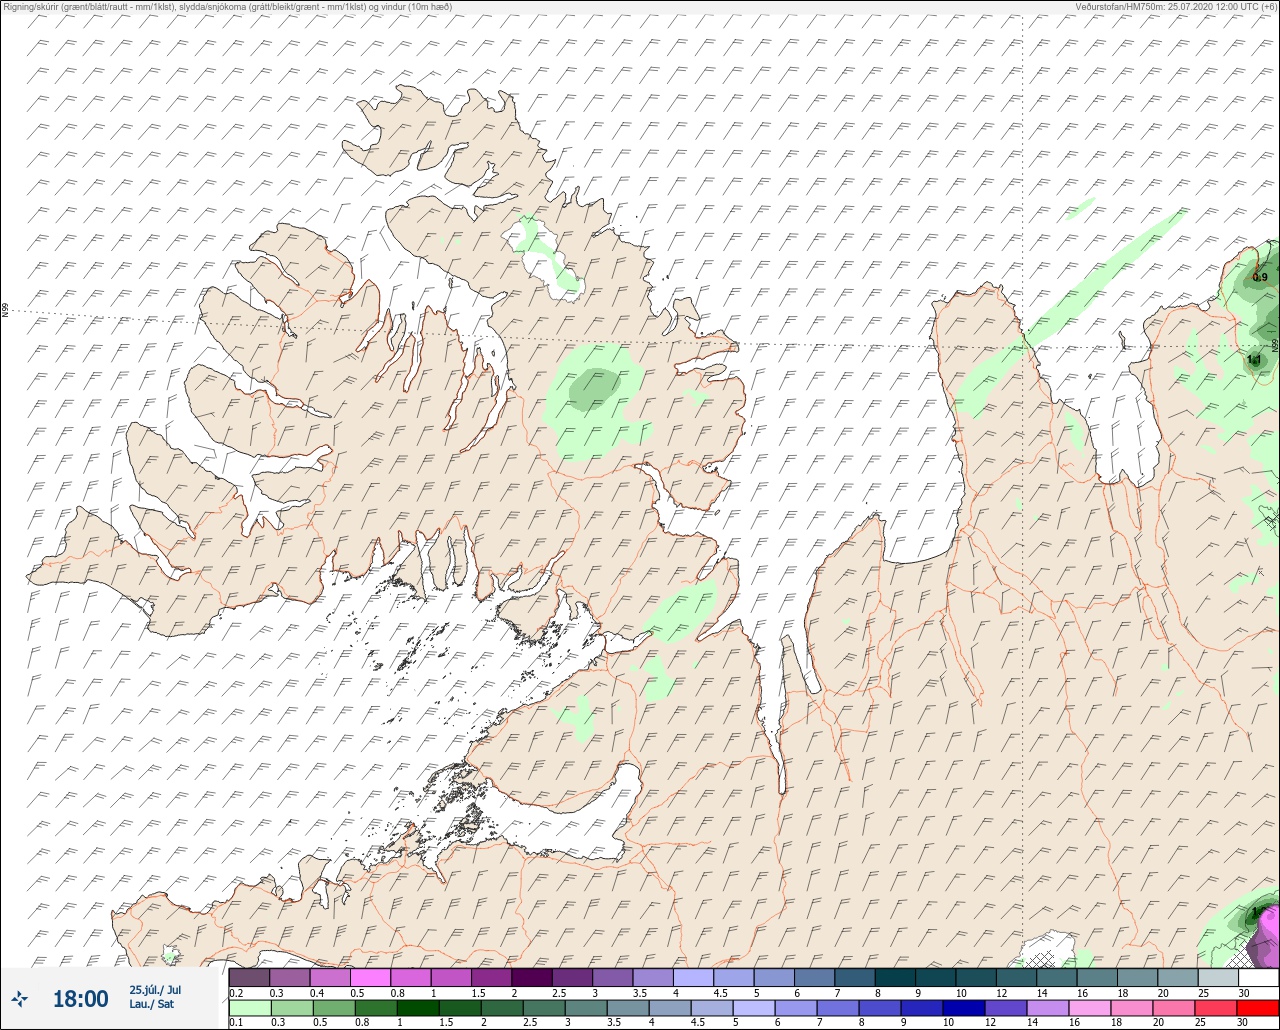1280x1030 pixels.
Task: Click the 1.1 precipitation value on the map
Action: point(1254,358)
